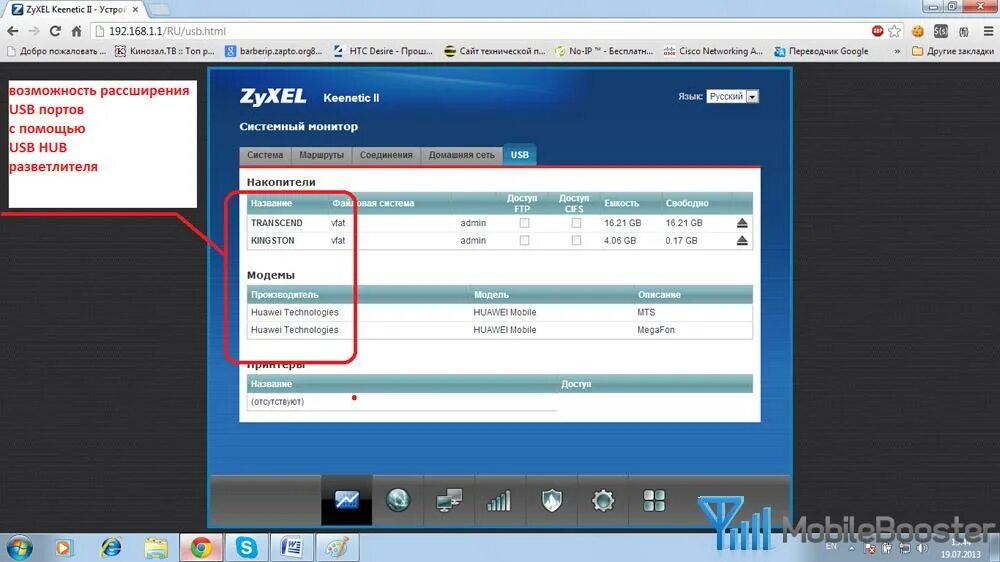The height and width of the screenshot is (562, 1000).
Task: Click the MegaFon modem description
Action: tap(656, 330)
